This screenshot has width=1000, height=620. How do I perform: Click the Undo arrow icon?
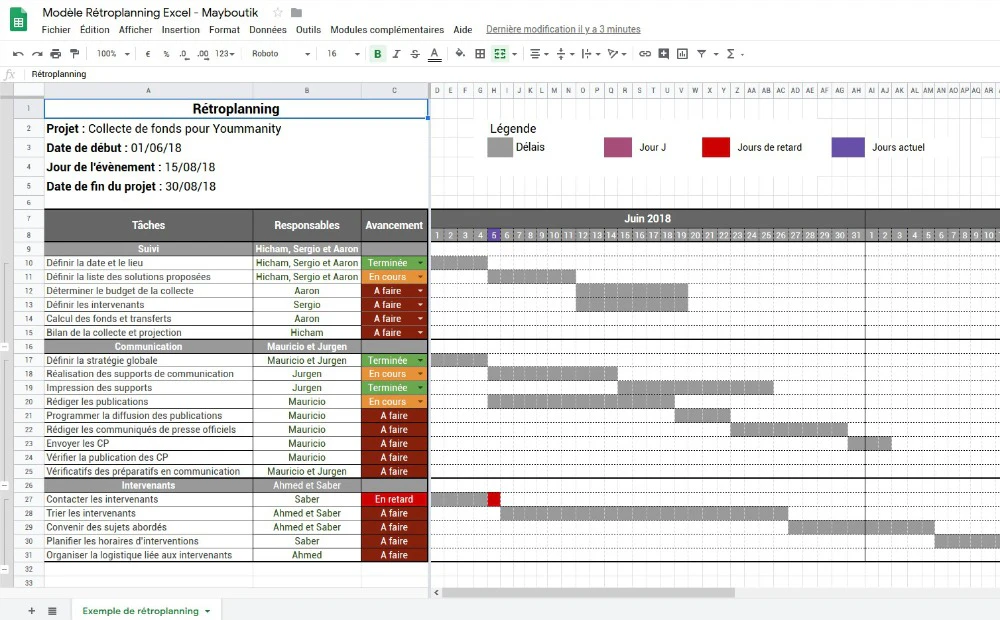pos(18,54)
